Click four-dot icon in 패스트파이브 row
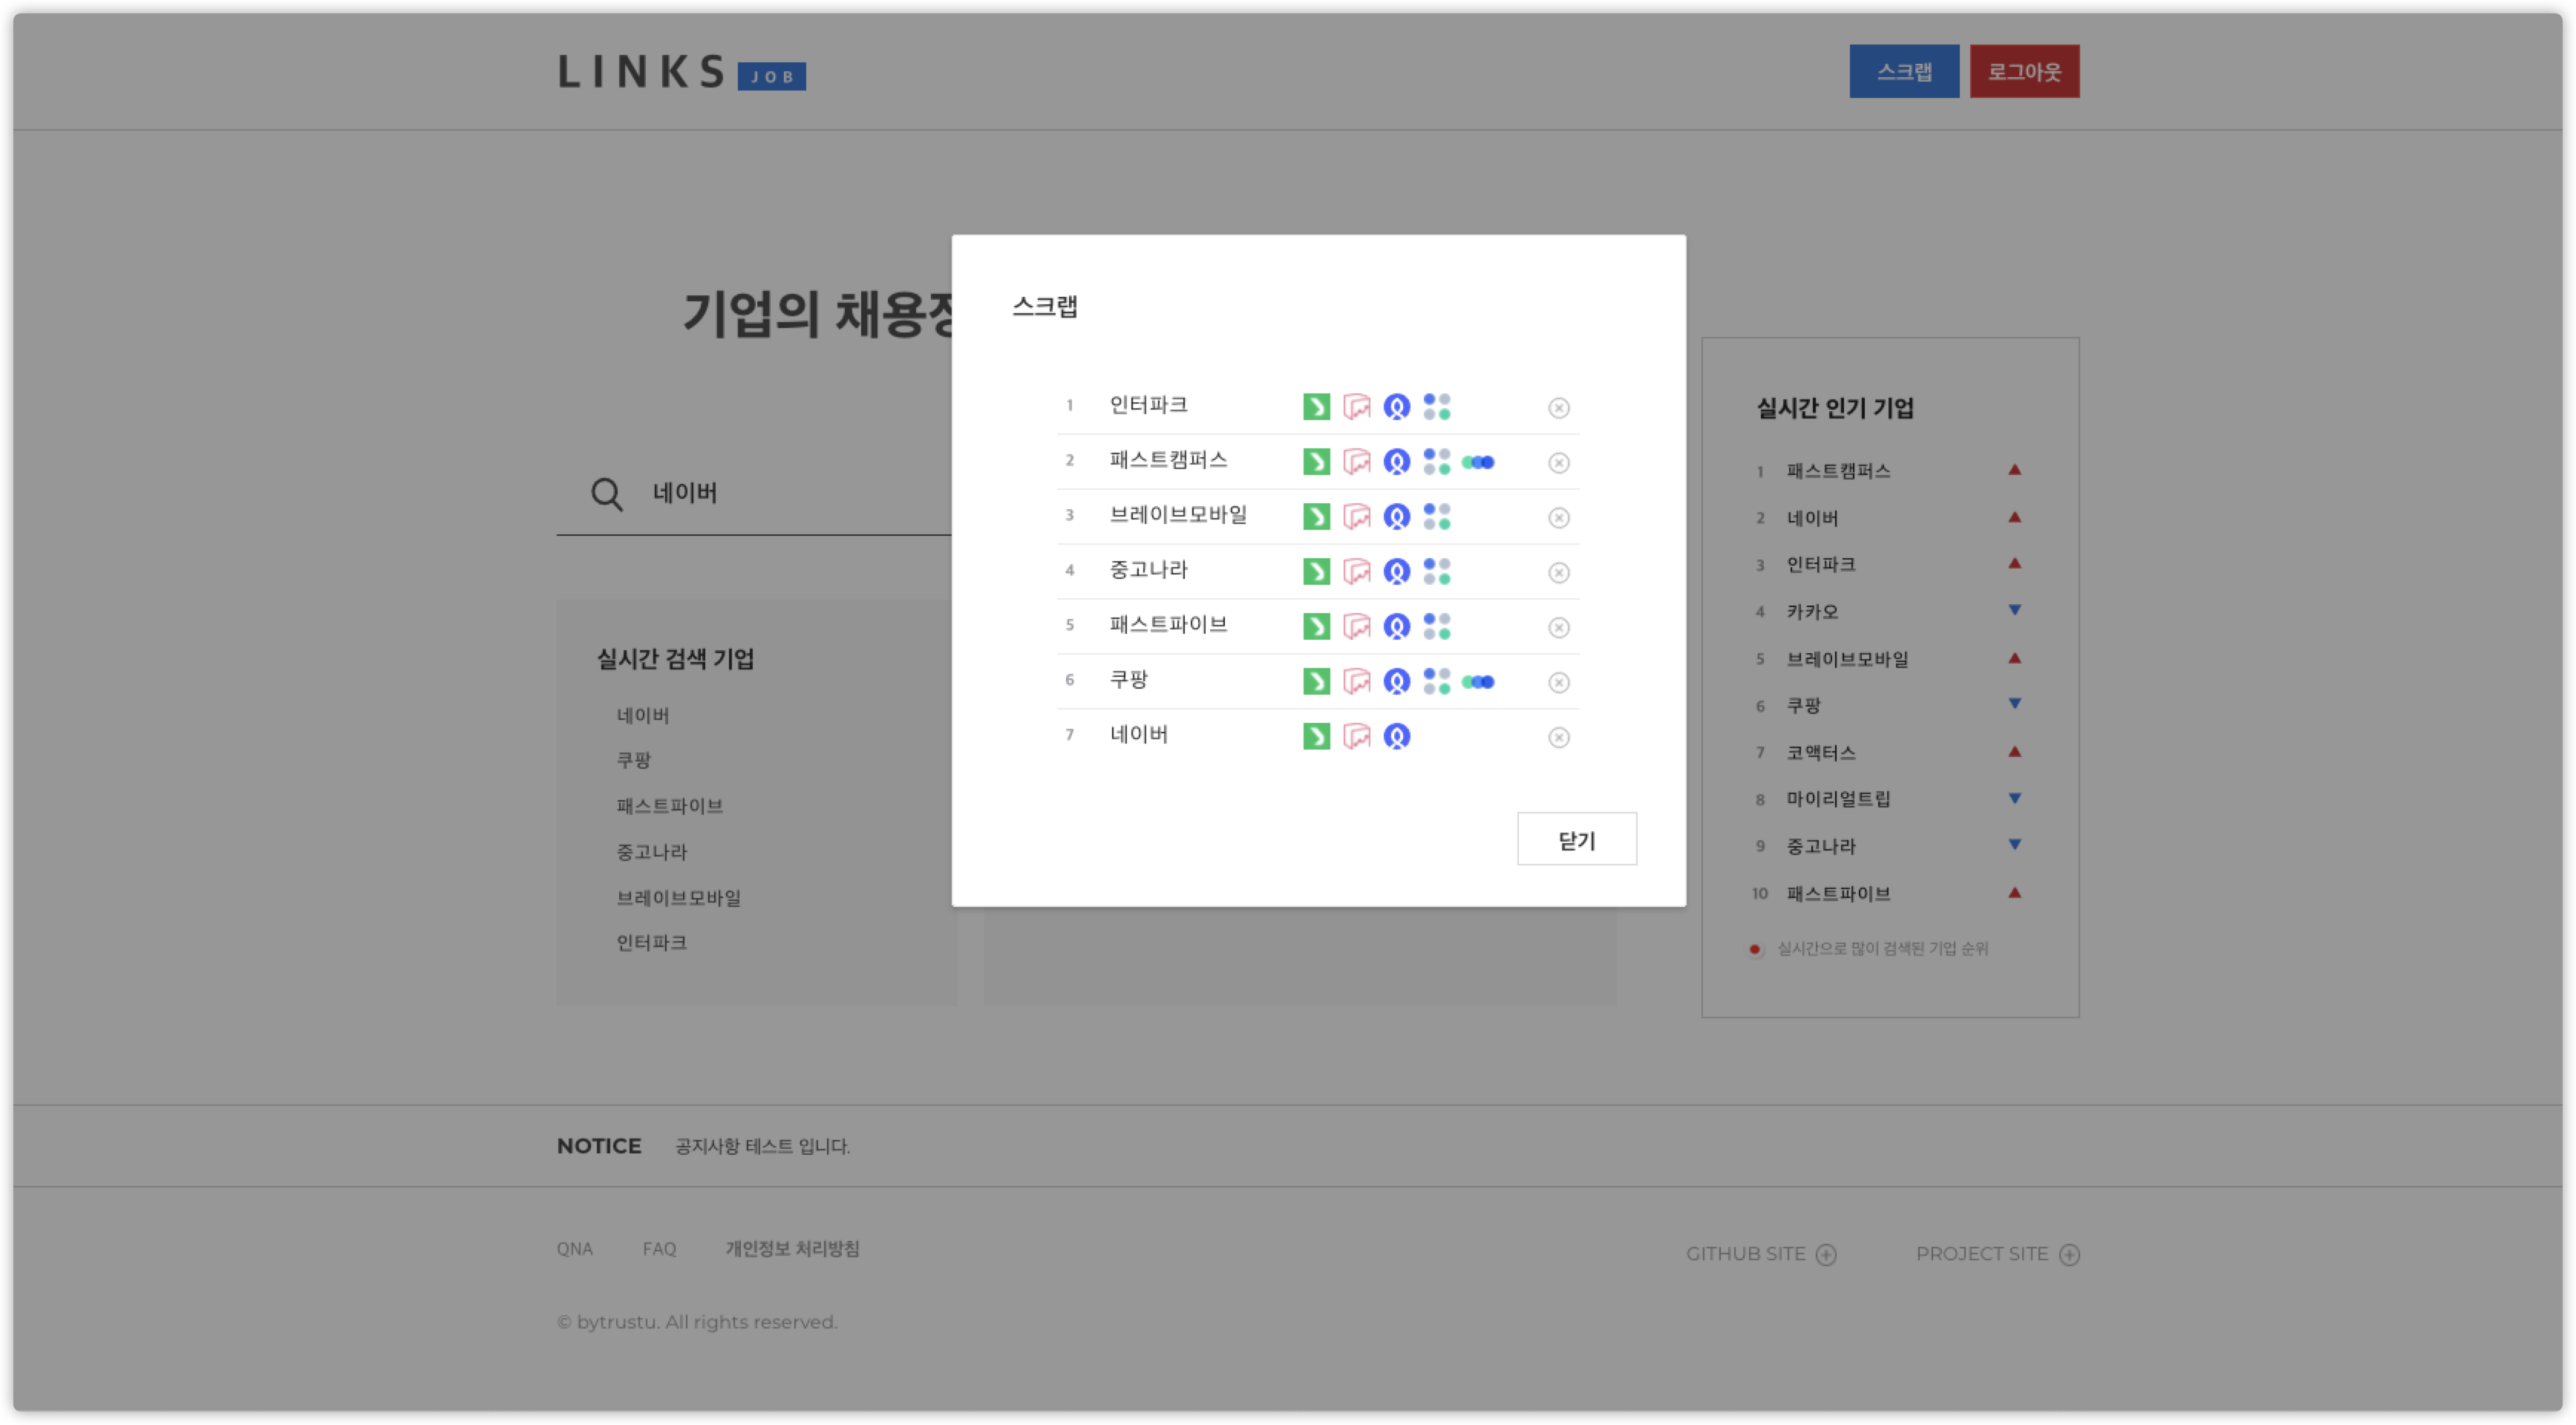Viewport: 2576px width, 1425px height. click(x=1436, y=627)
